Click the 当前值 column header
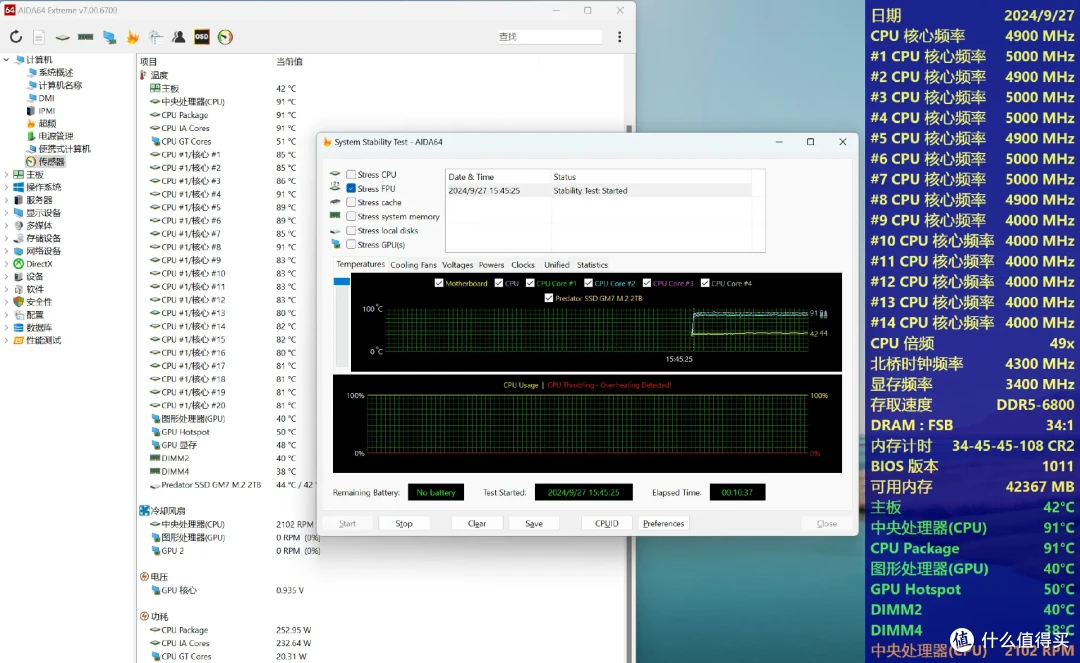1080x663 pixels. click(x=289, y=61)
